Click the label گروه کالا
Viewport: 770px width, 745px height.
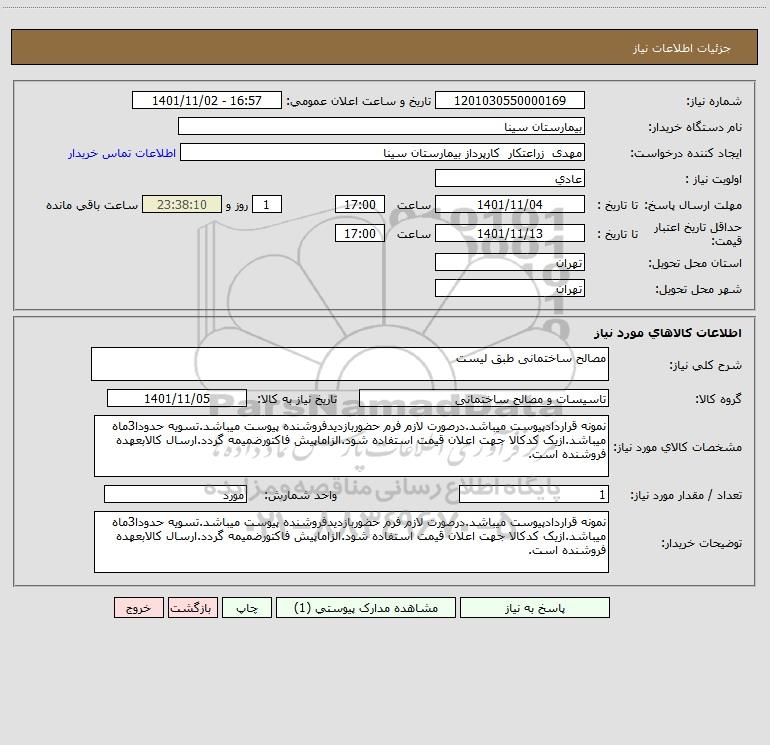tap(718, 400)
